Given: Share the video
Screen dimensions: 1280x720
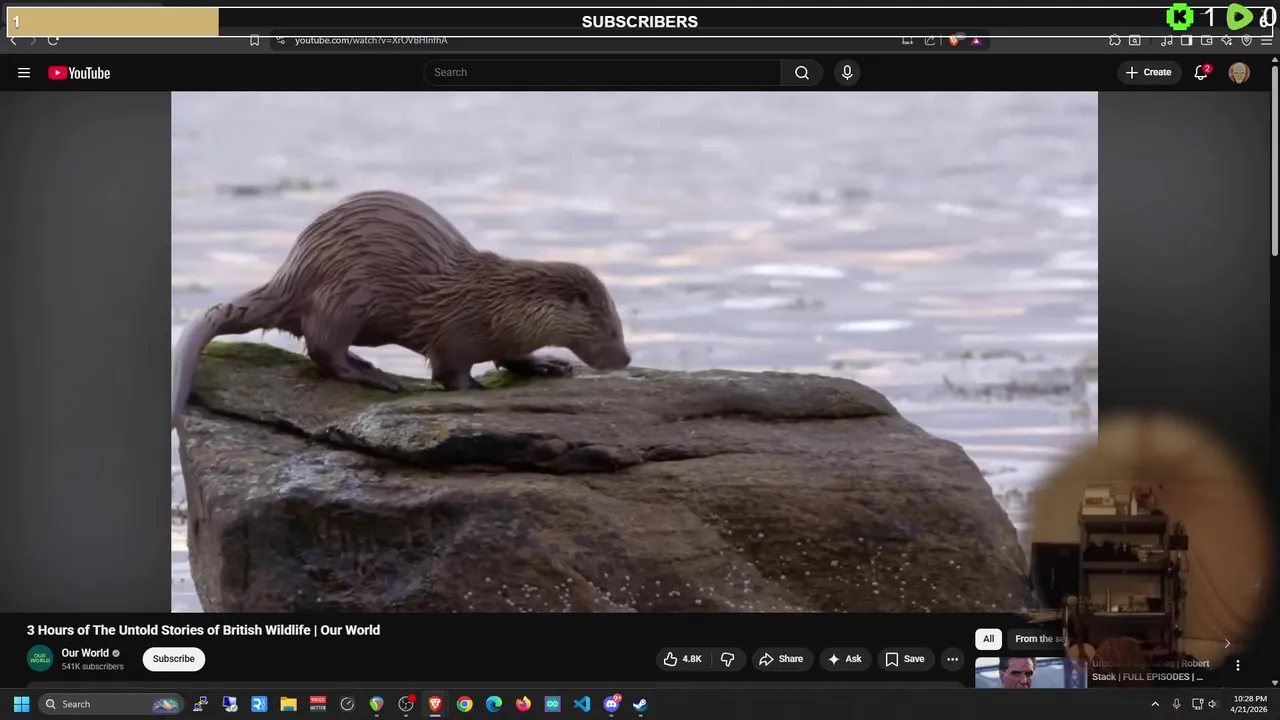Looking at the screenshot, I should [780, 659].
